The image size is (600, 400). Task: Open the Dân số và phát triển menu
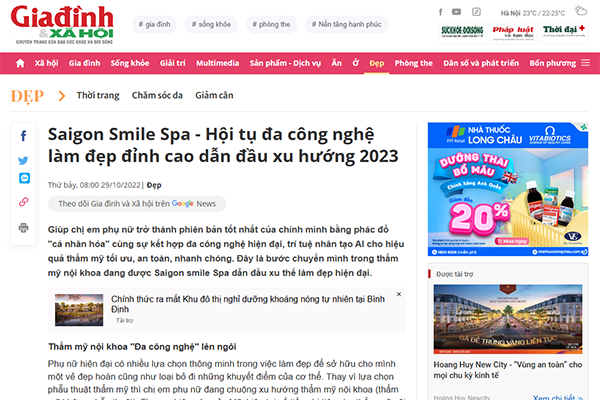(481, 63)
